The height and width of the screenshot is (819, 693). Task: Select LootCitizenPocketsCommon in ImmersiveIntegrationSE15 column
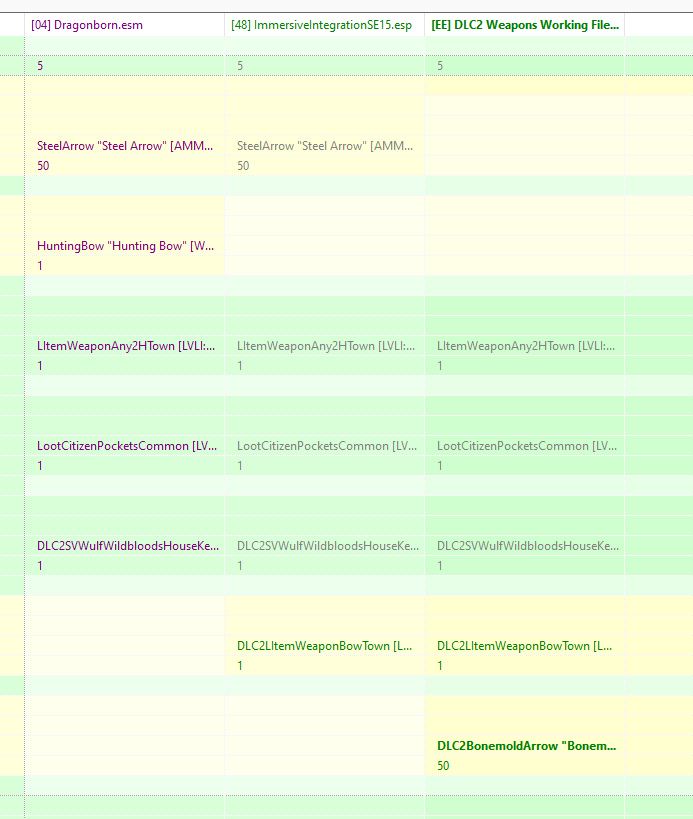click(x=327, y=446)
